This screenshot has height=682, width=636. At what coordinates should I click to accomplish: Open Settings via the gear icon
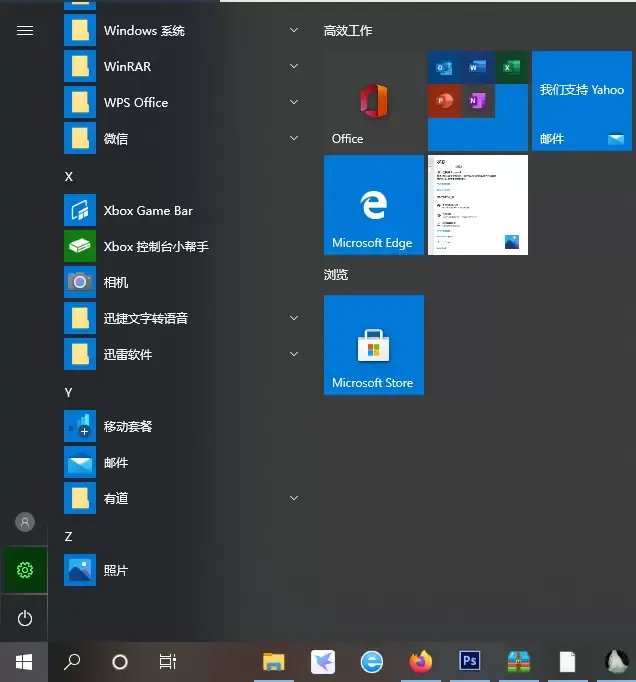pyautogui.click(x=25, y=570)
